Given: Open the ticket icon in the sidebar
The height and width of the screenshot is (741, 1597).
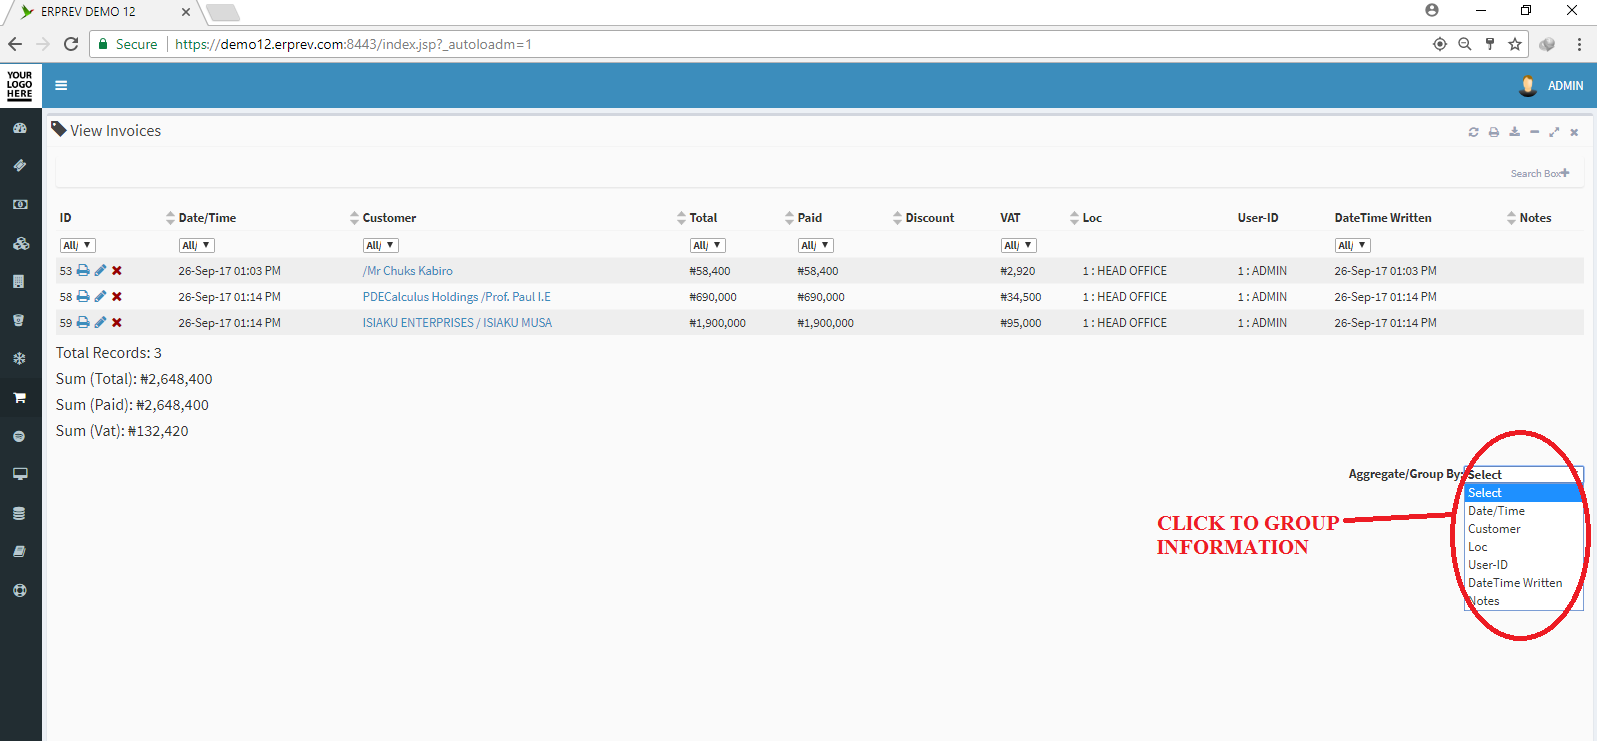Looking at the screenshot, I should (19, 165).
